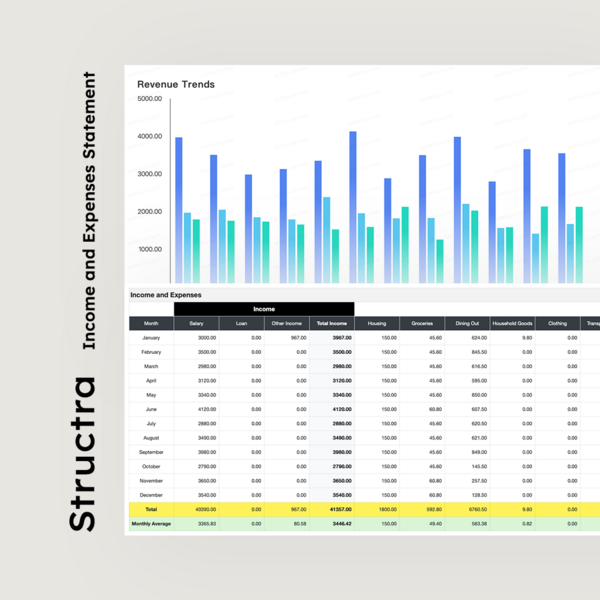Click the Other Income column header
600x600 pixels.
tap(287, 323)
